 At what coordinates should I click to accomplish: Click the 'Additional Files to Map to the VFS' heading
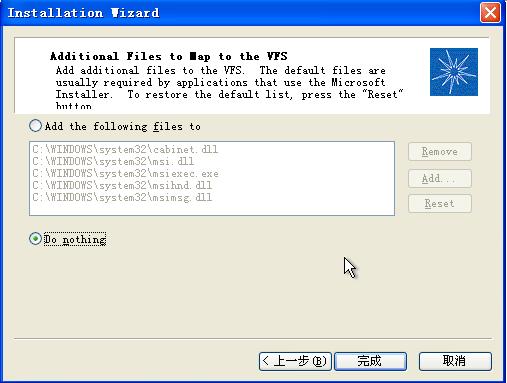click(169, 56)
